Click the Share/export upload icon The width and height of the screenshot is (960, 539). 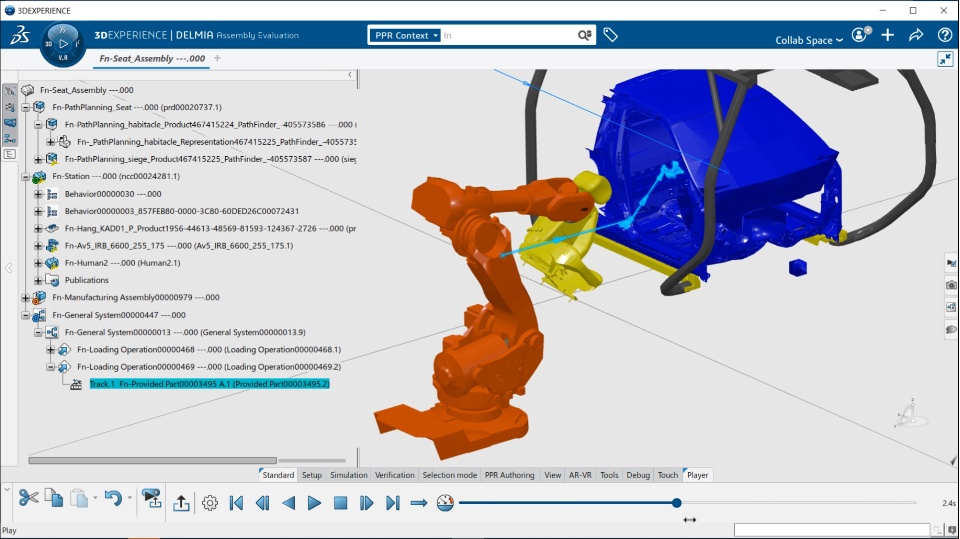coord(181,503)
